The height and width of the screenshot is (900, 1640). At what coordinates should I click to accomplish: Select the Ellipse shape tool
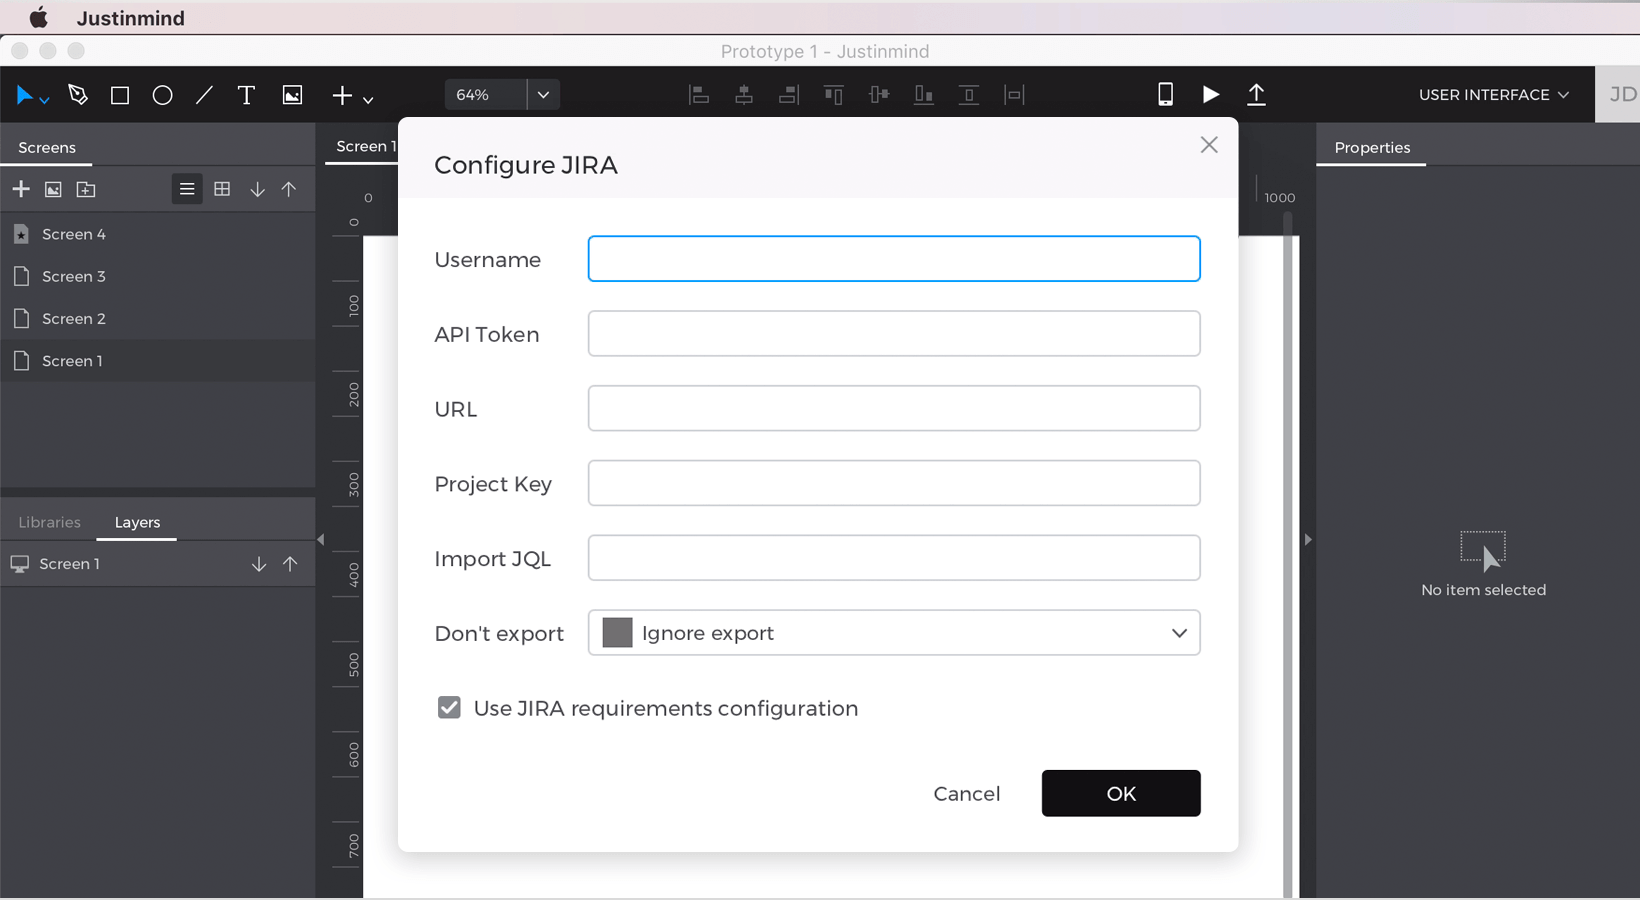click(x=162, y=95)
